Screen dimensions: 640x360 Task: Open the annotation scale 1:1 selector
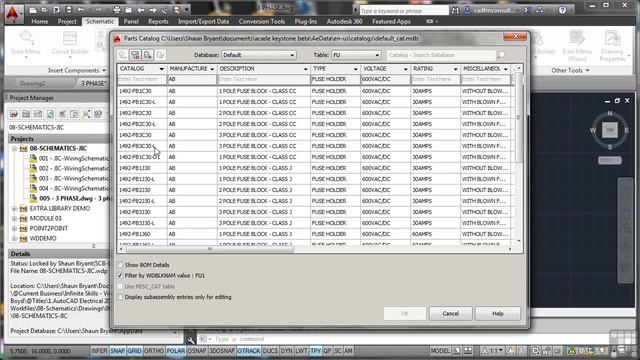pos(493,351)
